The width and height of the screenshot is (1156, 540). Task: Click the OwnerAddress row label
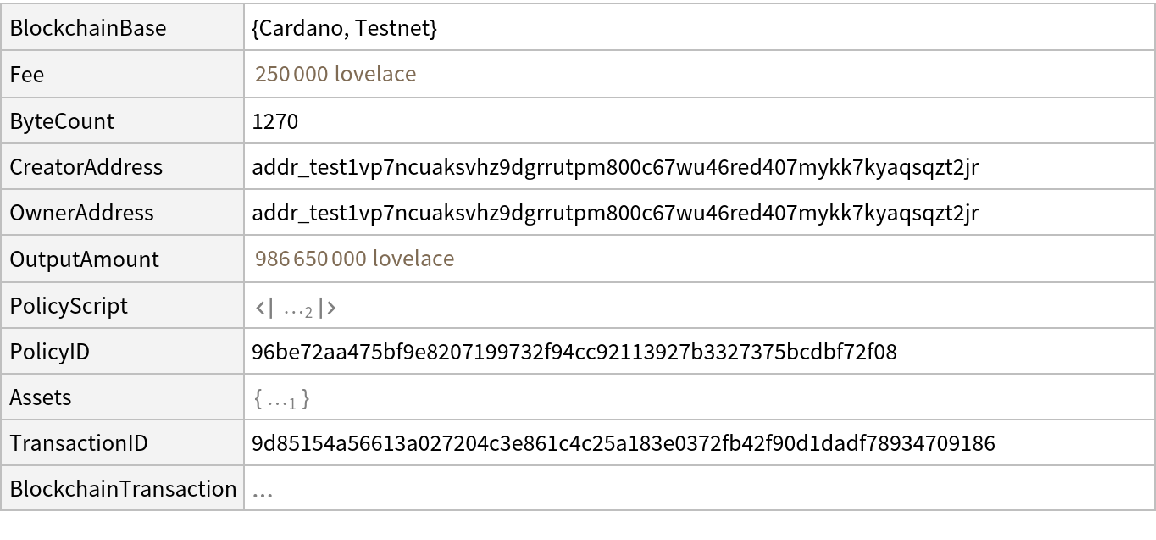pyautogui.click(x=81, y=213)
